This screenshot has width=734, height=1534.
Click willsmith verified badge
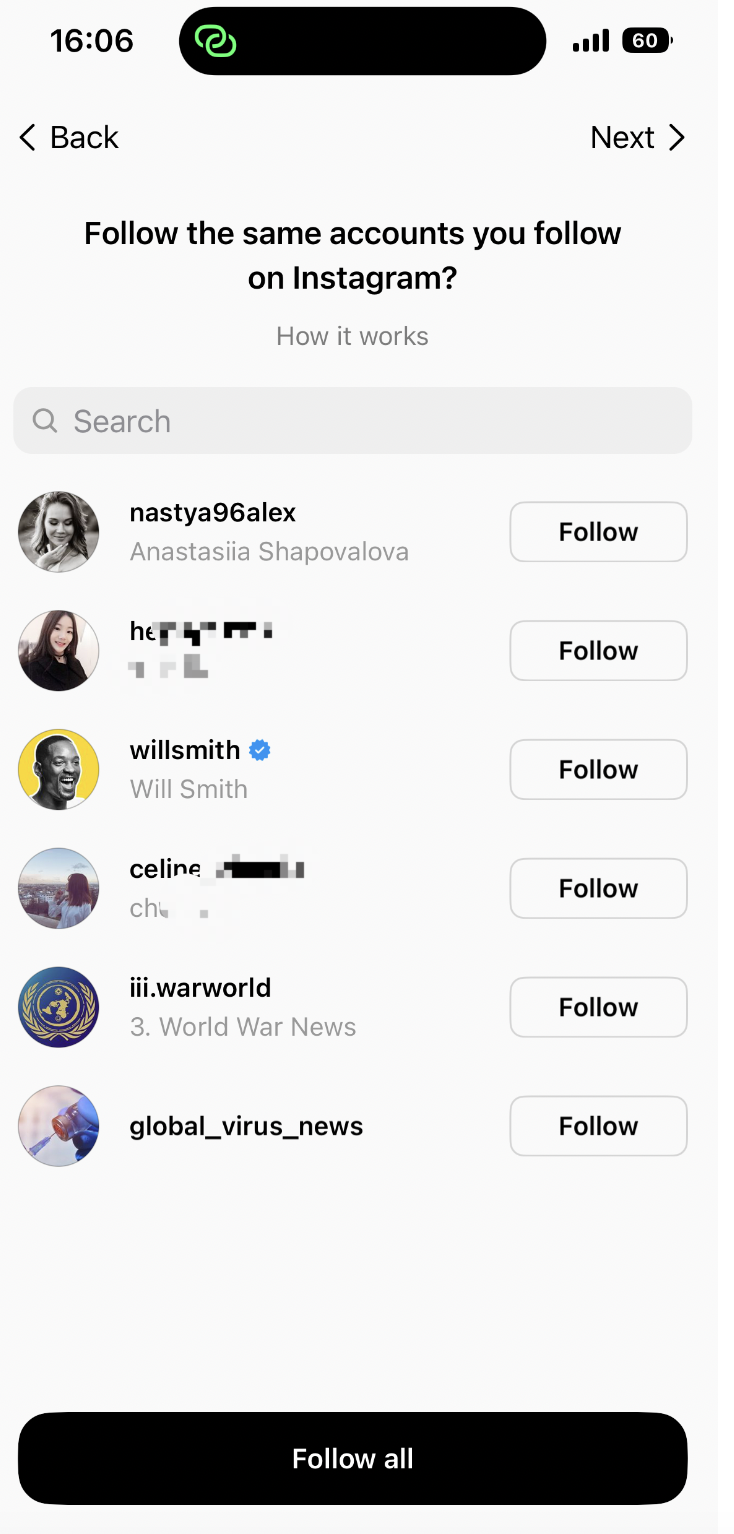(x=260, y=750)
